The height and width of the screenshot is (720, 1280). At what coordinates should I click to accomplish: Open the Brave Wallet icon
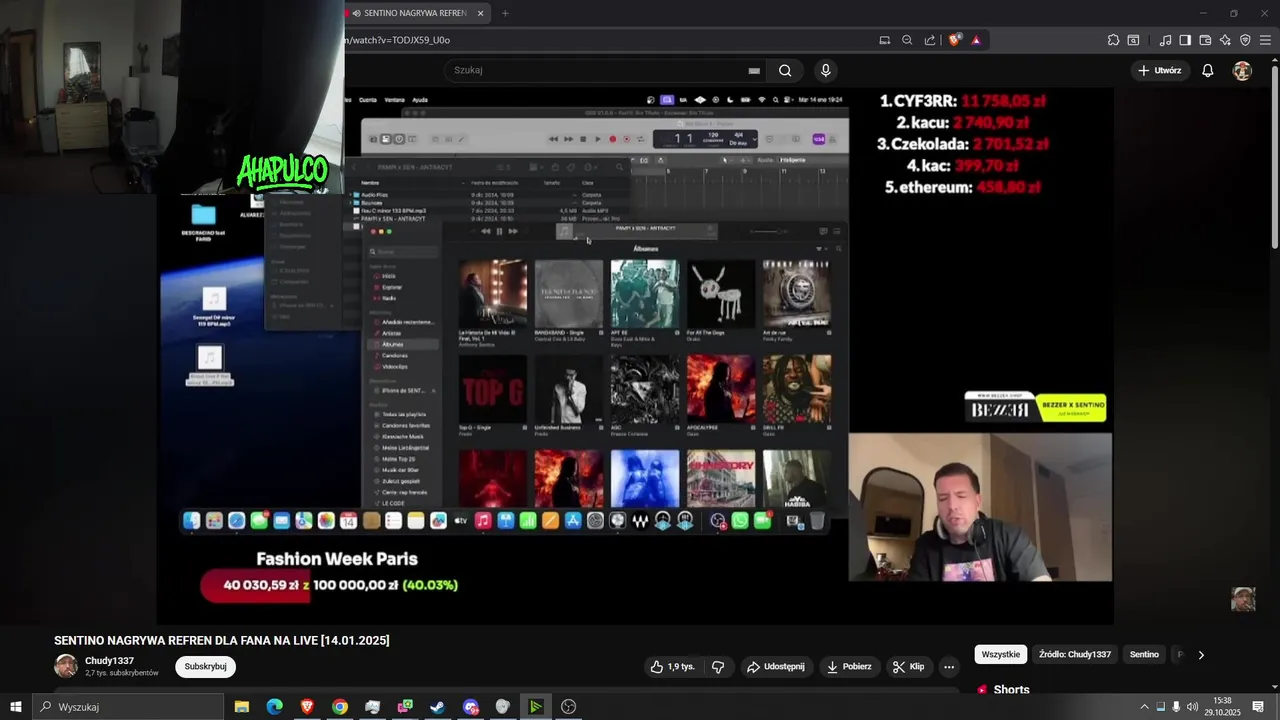(1205, 40)
